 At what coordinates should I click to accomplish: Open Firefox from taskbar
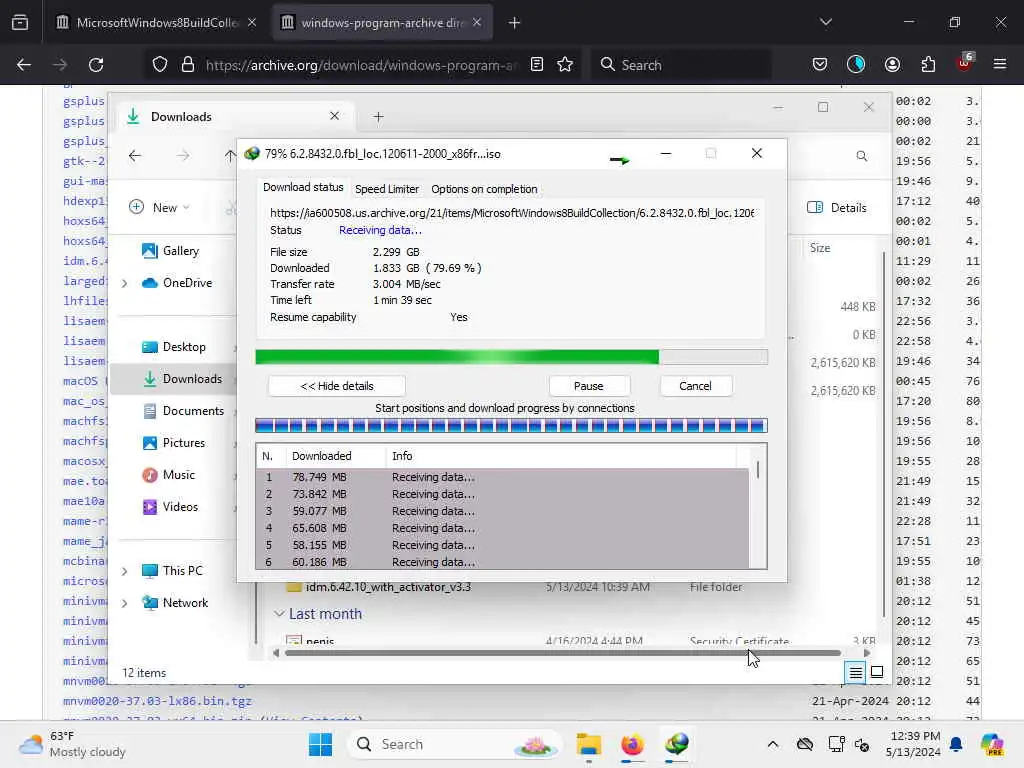pos(632,744)
